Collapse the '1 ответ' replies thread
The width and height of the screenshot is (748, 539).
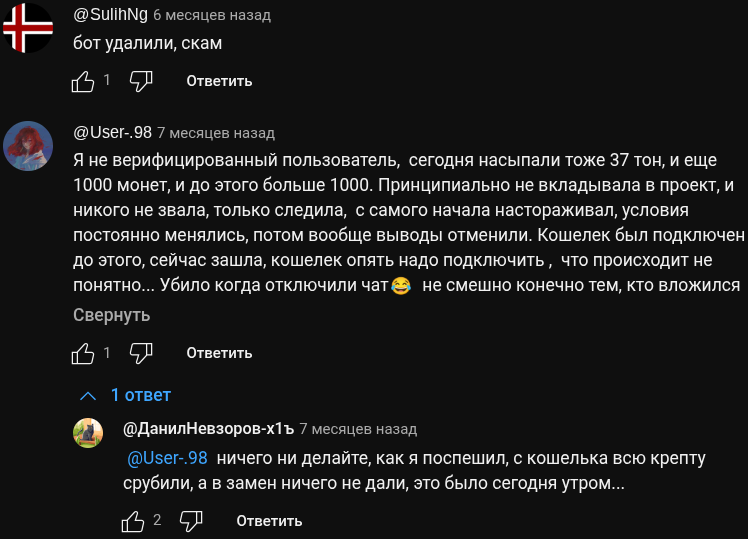point(126,395)
